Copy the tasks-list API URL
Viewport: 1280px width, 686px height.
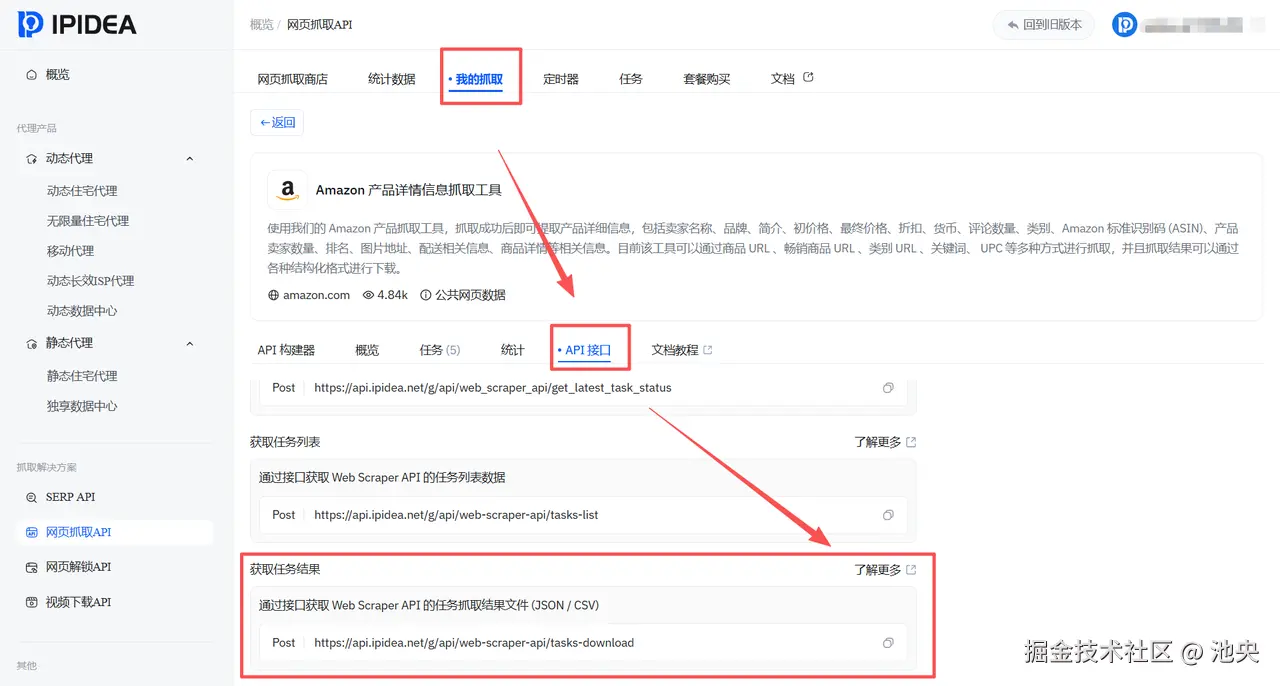tap(888, 515)
